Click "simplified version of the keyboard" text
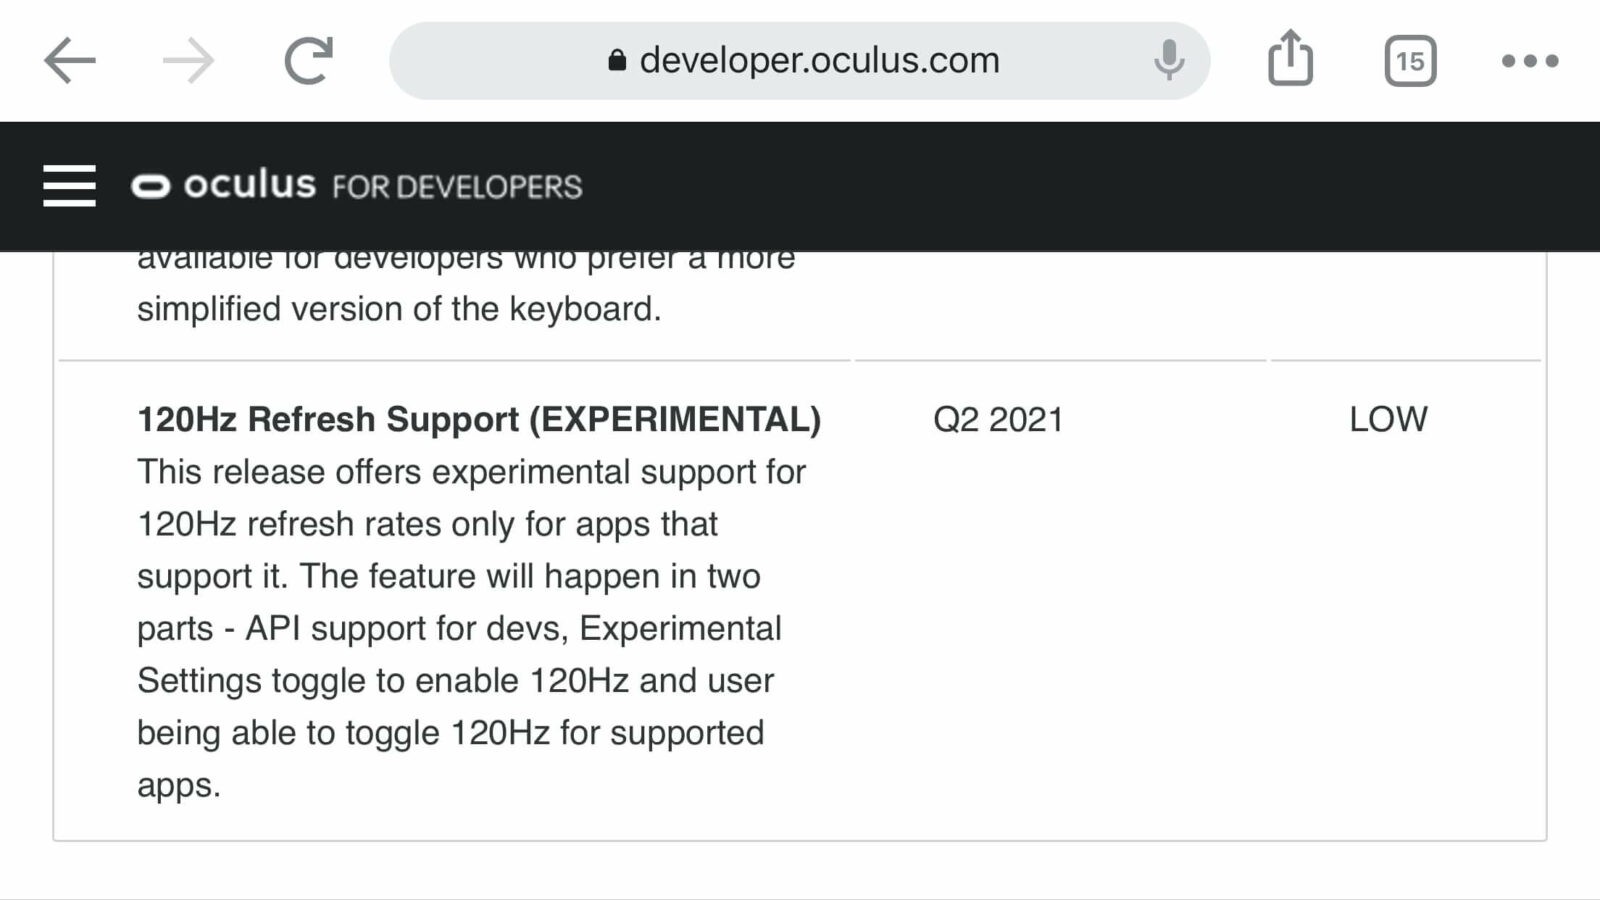This screenshot has width=1600, height=900. coord(399,309)
